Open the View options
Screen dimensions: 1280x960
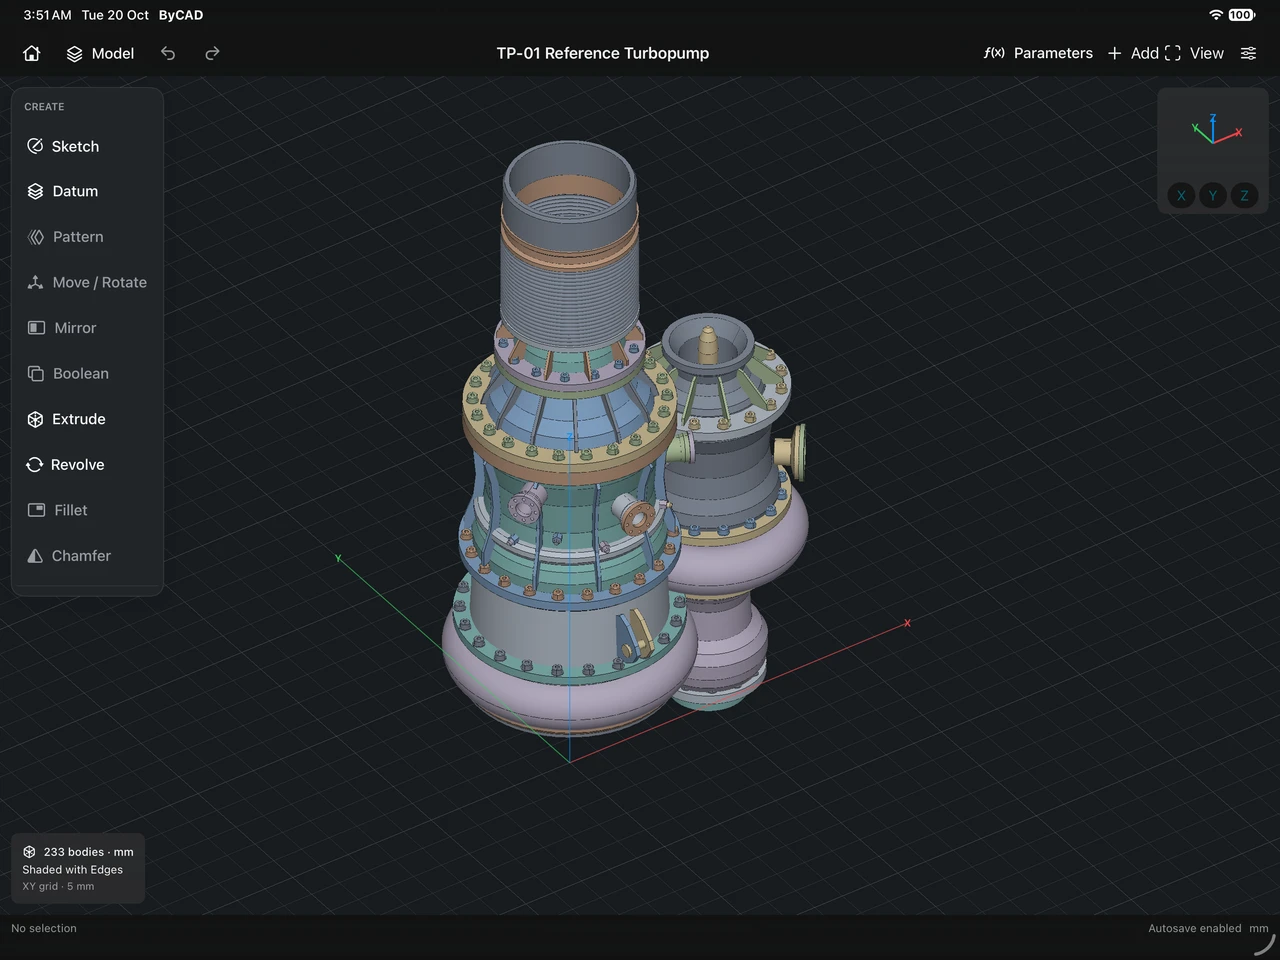pos(1194,53)
